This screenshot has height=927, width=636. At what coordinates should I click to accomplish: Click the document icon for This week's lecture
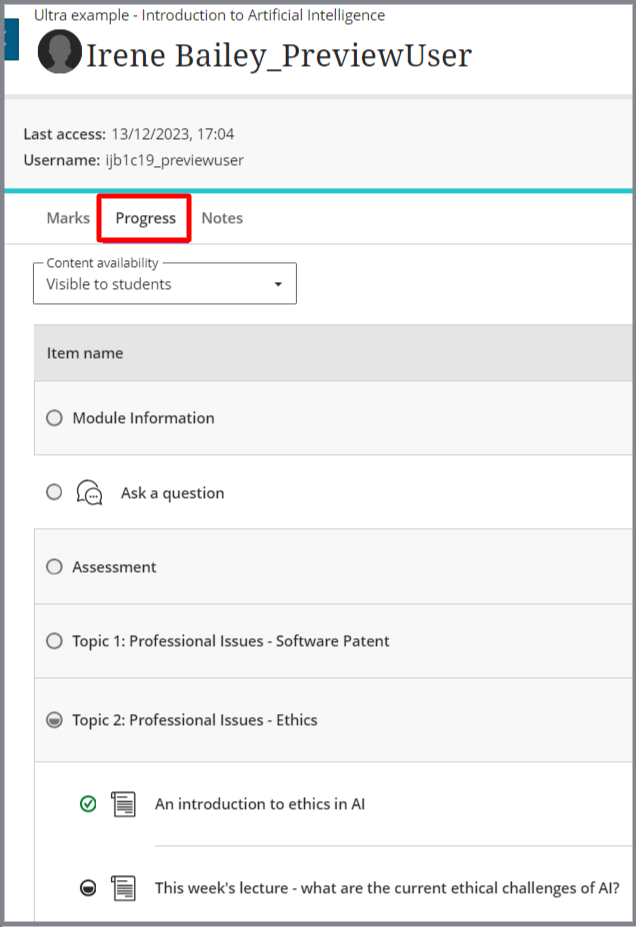pyautogui.click(x=123, y=887)
